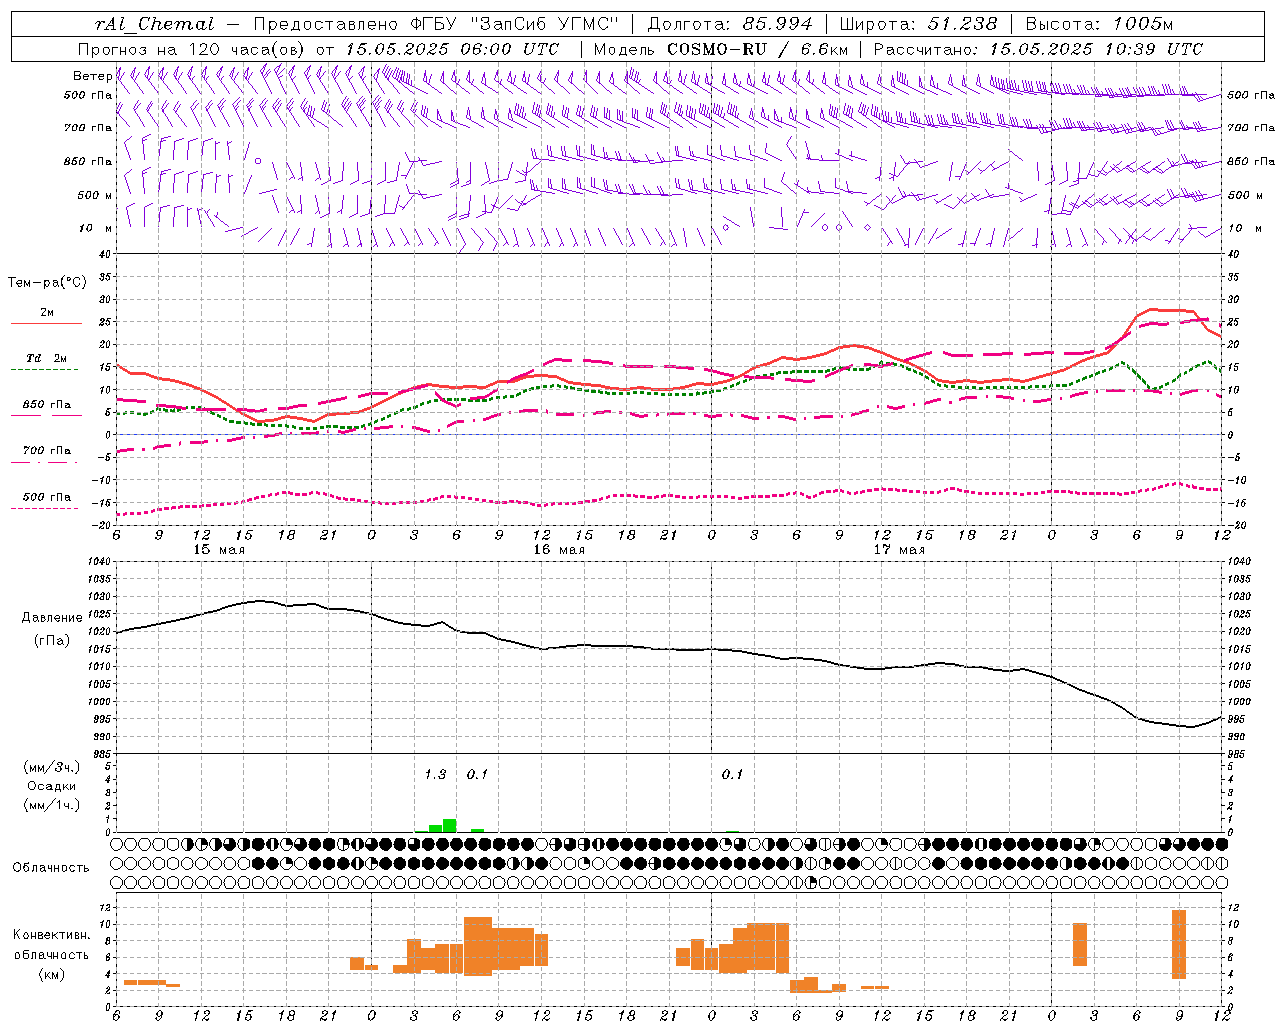Click the Td 2м dew point legend entry

tap(47, 358)
